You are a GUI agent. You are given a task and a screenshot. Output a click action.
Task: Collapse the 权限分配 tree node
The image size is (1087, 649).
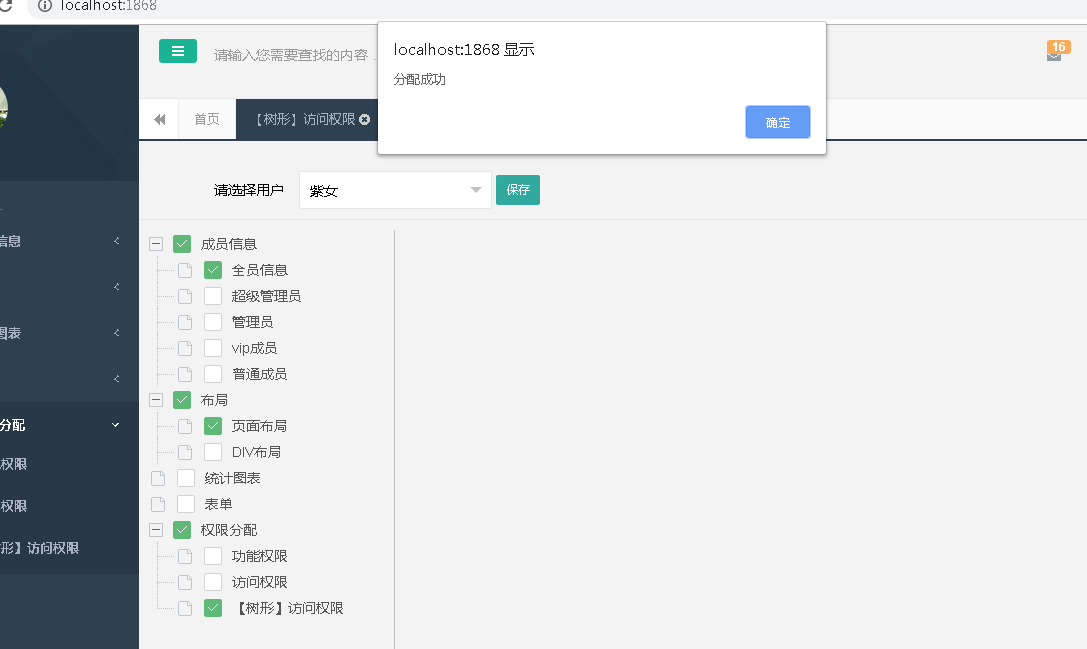(x=156, y=530)
